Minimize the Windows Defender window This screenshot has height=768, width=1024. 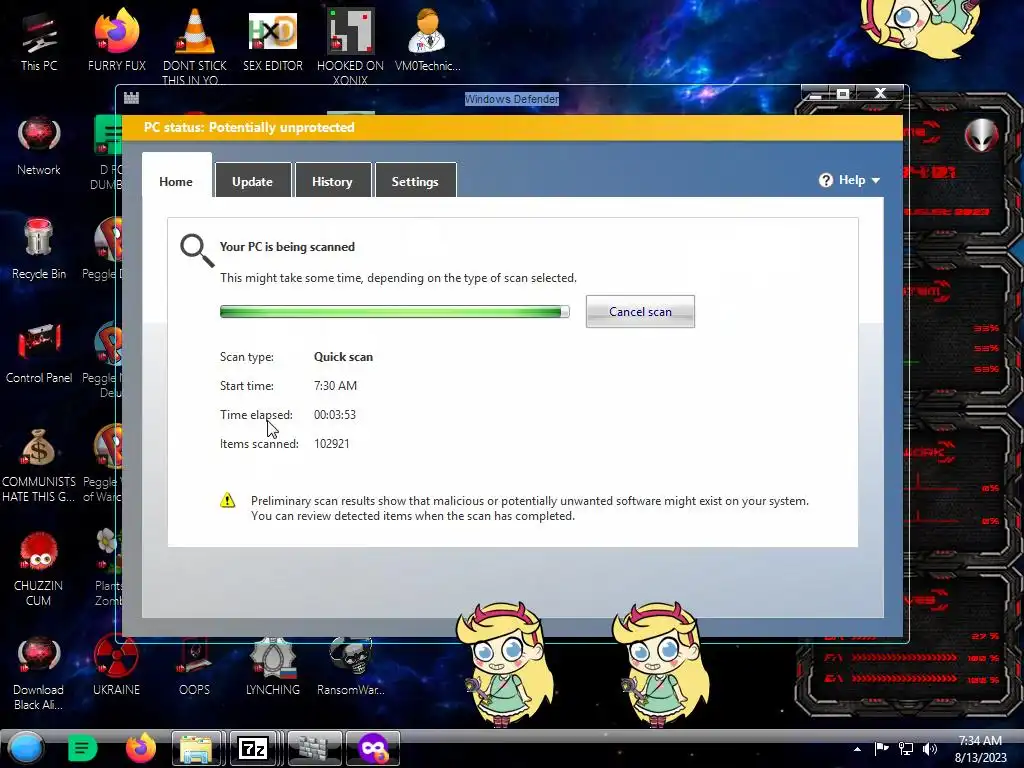[816, 93]
